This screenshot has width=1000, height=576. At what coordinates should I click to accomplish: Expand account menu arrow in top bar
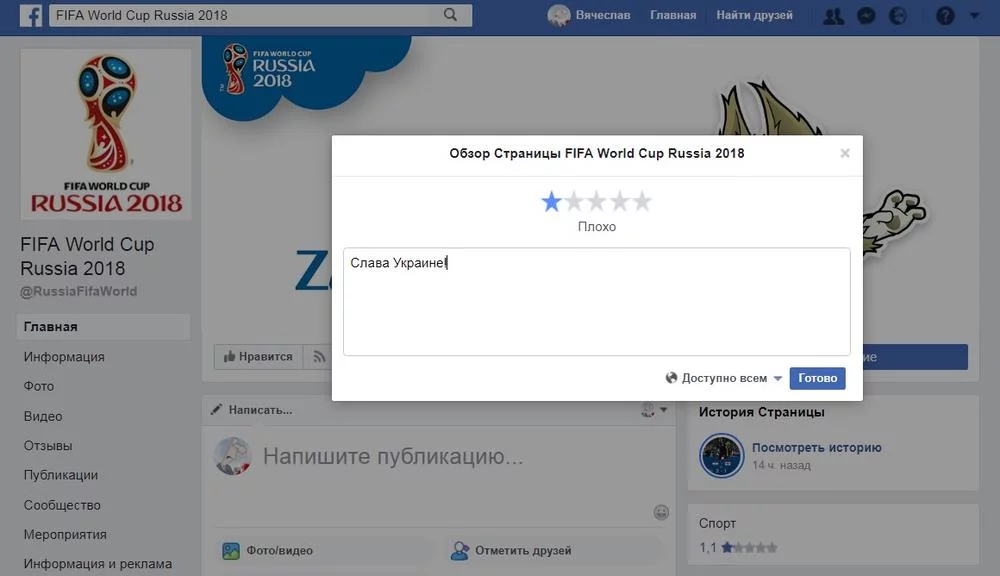pos(974,15)
